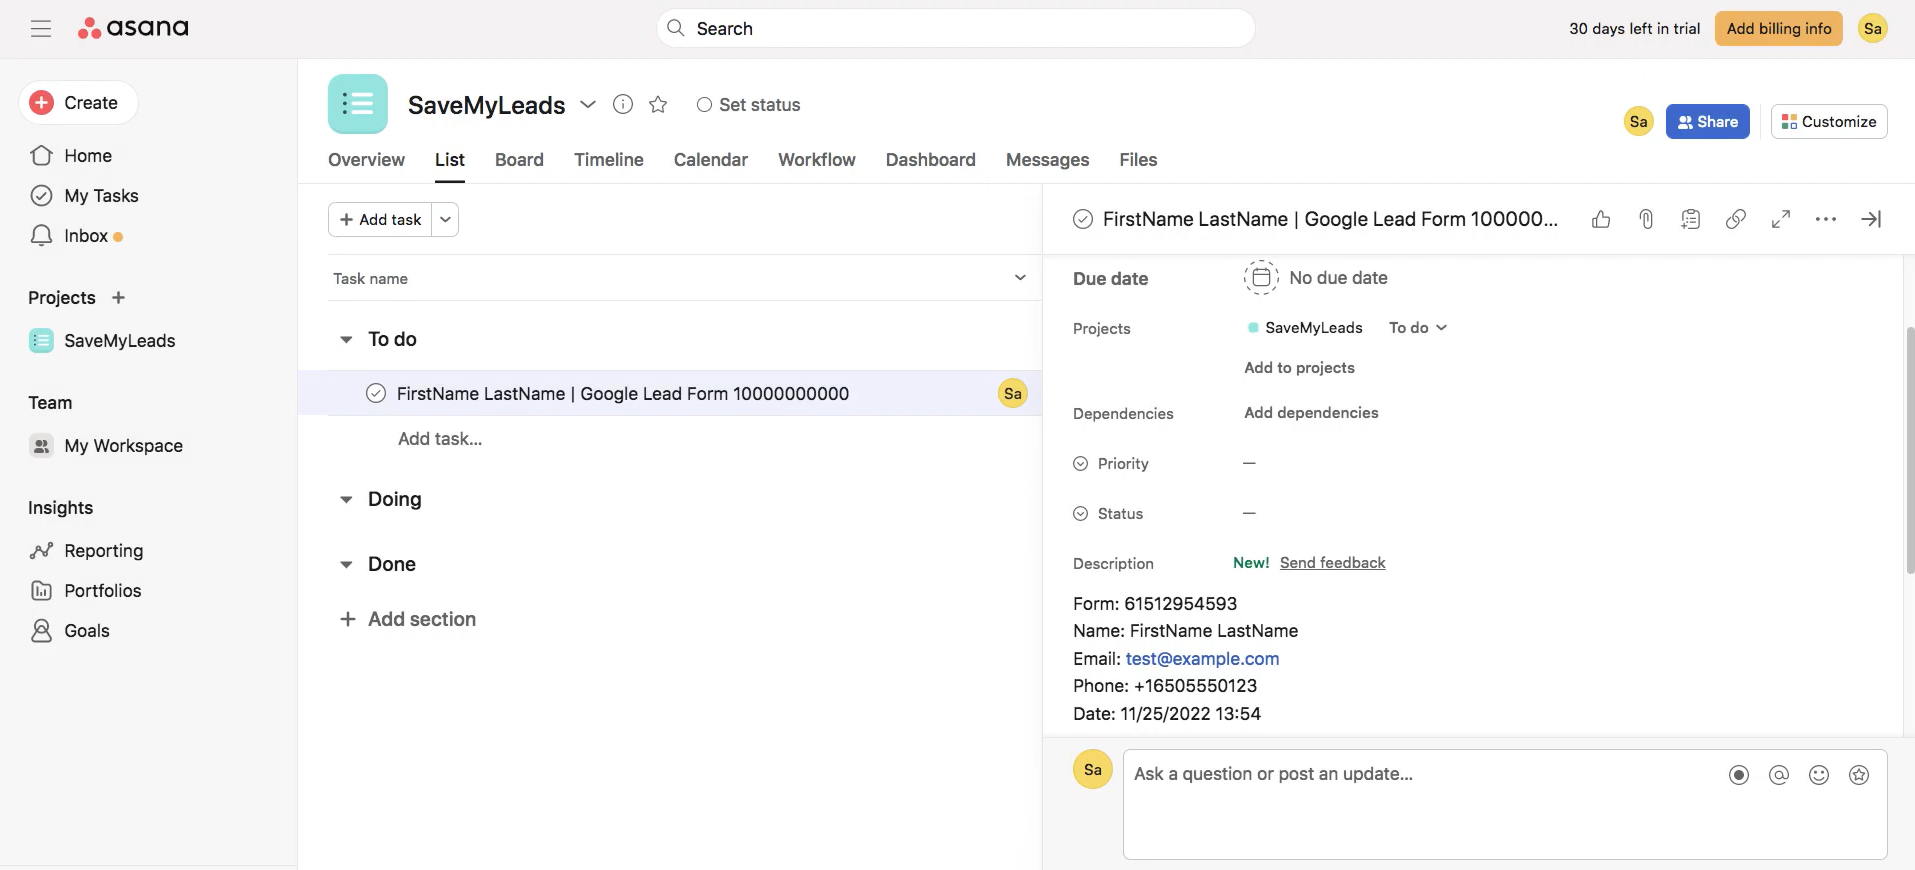Click Set status circle for project

click(x=705, y=105)
